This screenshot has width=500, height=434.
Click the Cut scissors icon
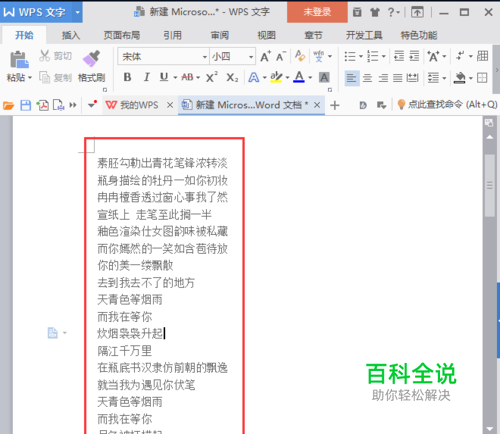(44, 56)
